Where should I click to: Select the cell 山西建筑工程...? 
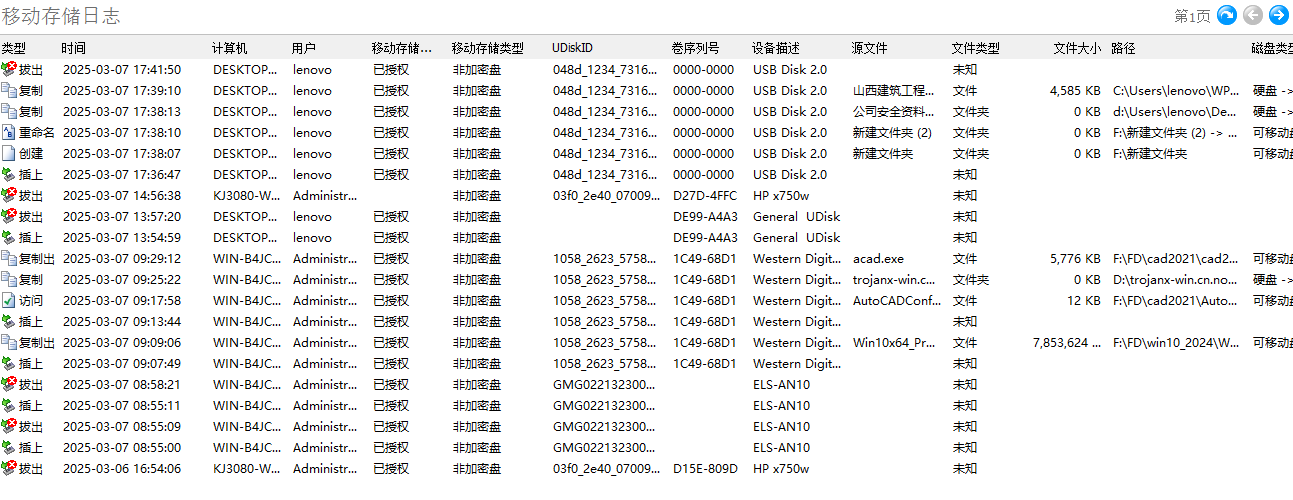(x=894, y=90)
